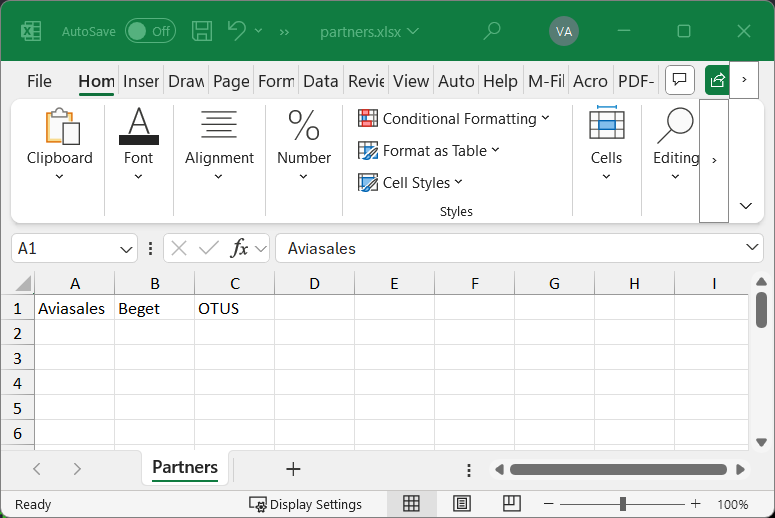This screenshot has width=775, height=518.
Task: Select column D header
Action: (x=314, y=284)
